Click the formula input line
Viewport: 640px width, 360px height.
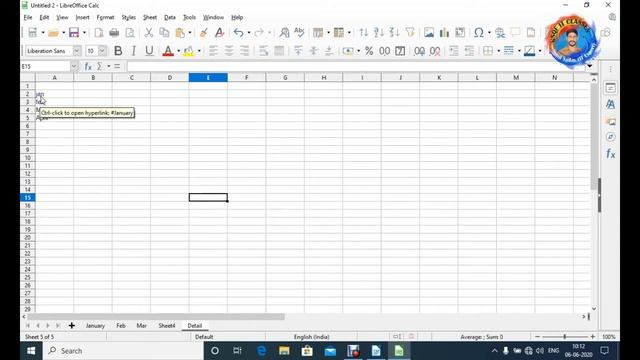click(x=356, y=66)
